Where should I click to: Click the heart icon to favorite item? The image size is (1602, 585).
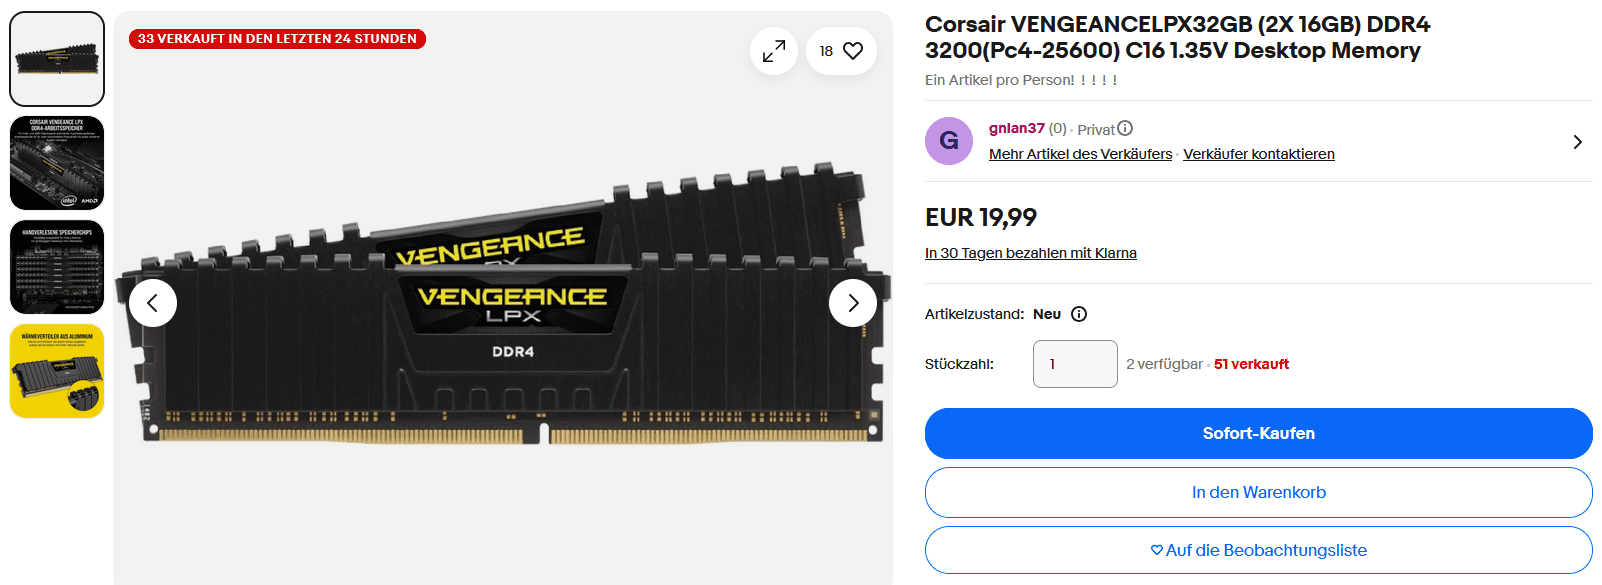(x=852, y=51)
